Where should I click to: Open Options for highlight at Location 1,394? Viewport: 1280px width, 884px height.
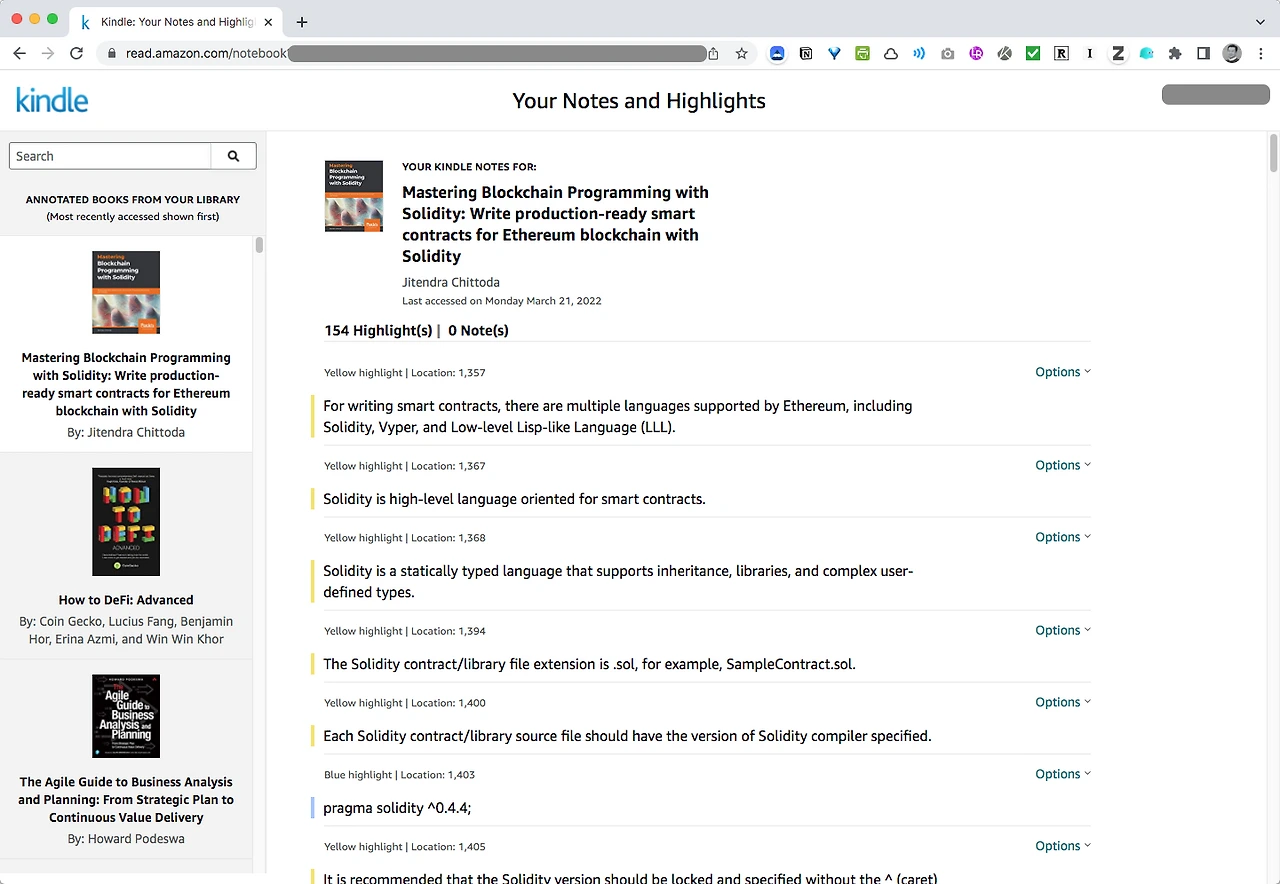(x=1063, y=630)
